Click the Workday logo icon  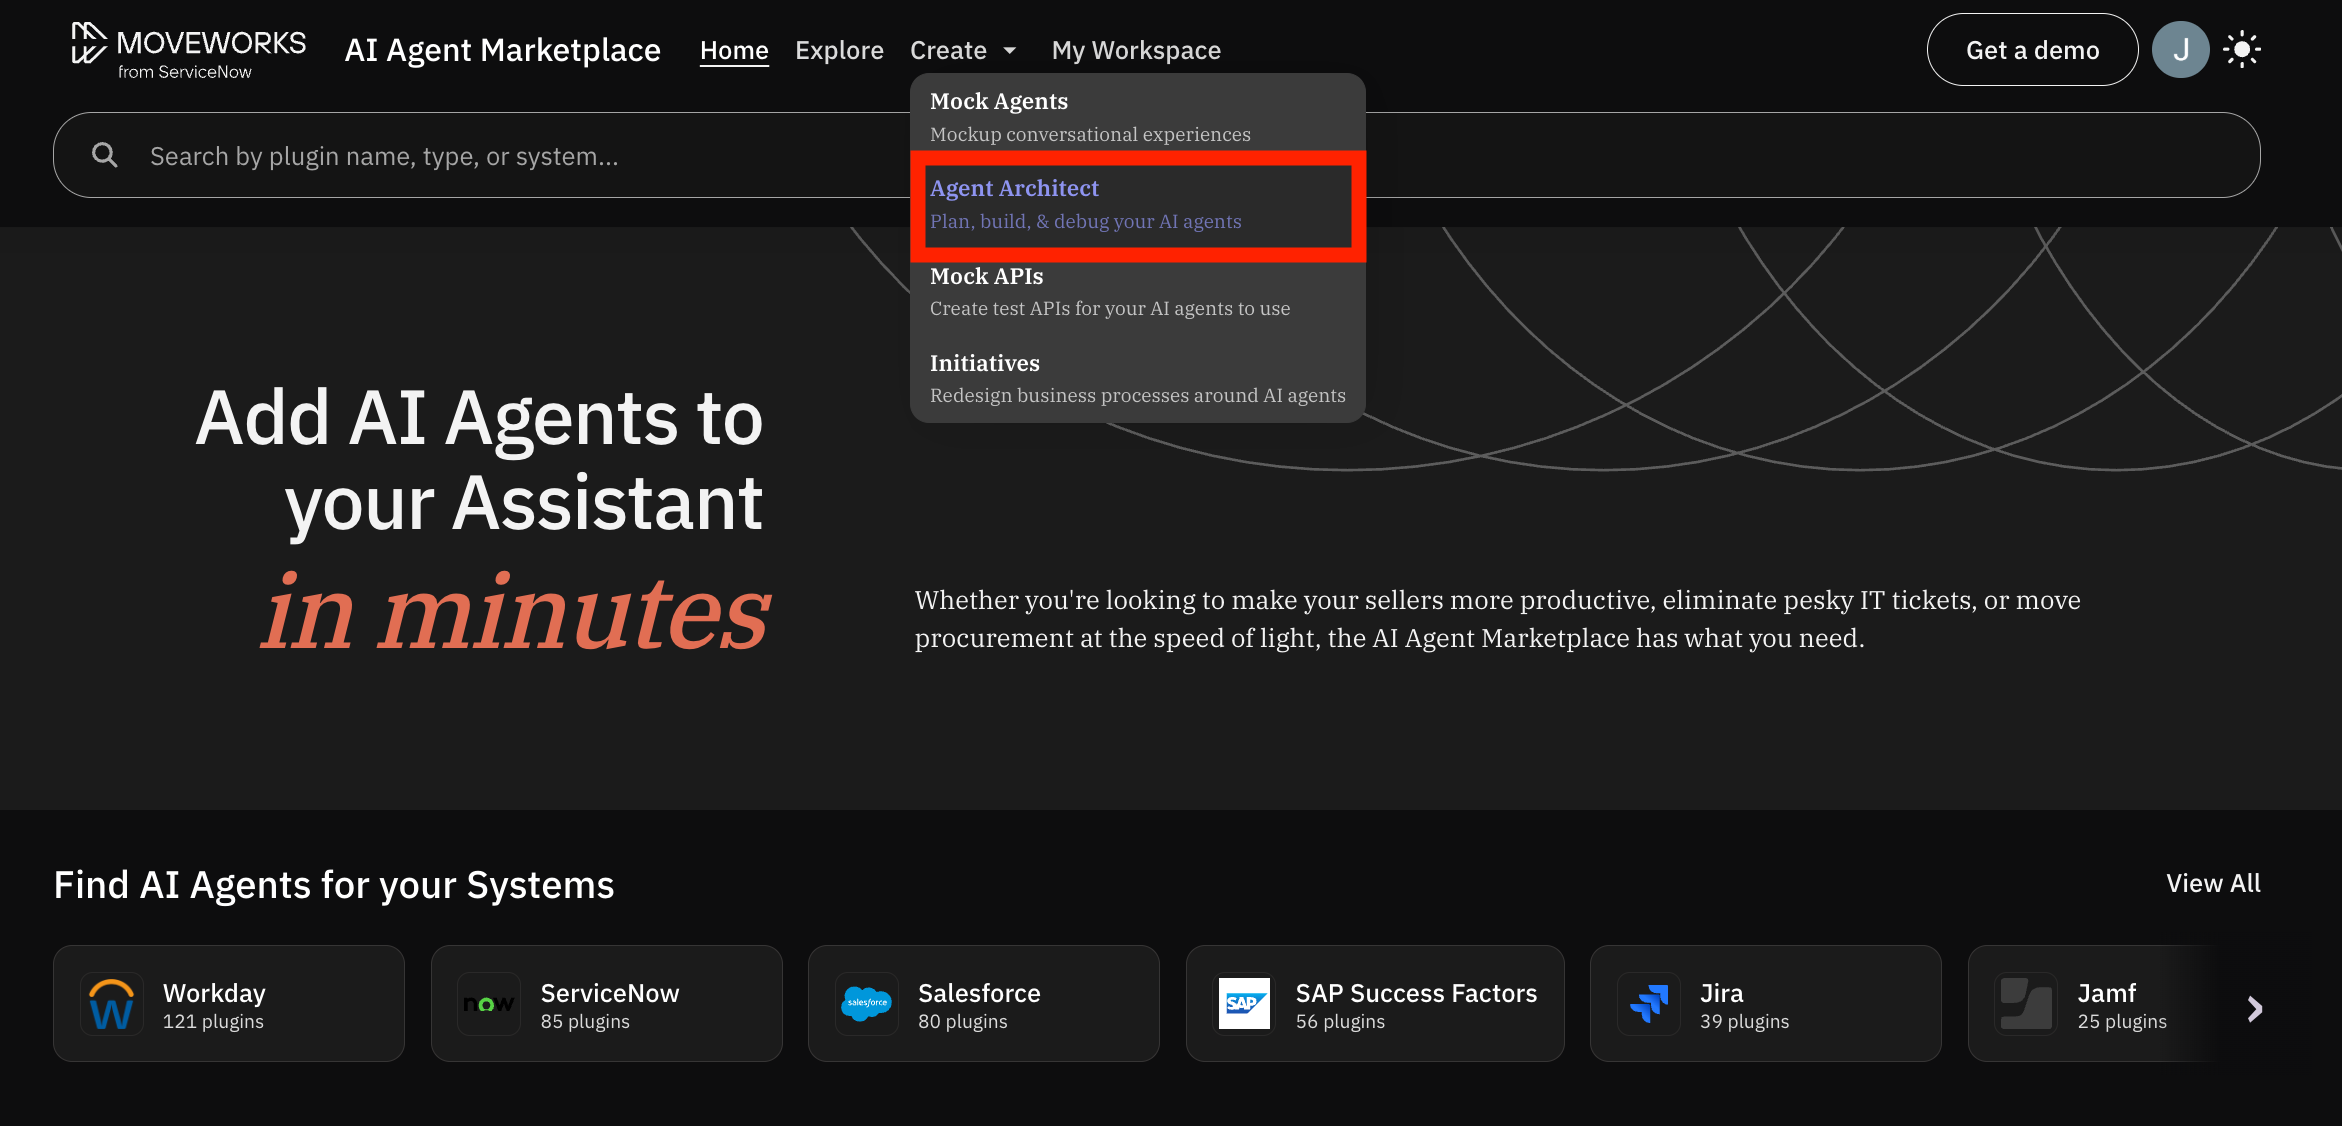(x=111, y=1004)
